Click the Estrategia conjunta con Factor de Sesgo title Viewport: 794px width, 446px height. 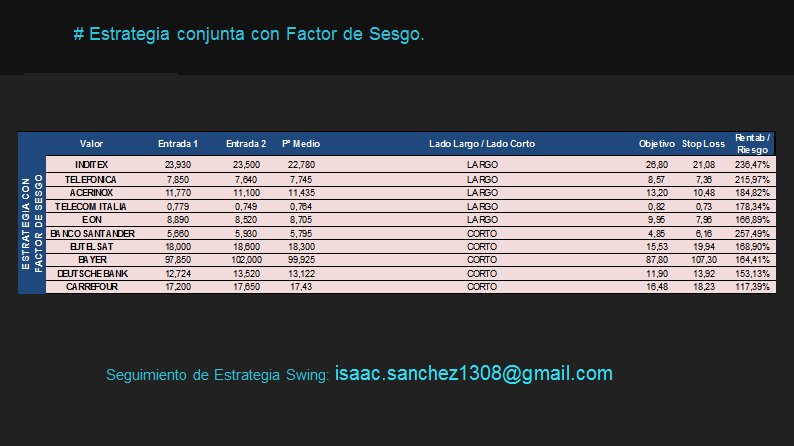(249, 34)
